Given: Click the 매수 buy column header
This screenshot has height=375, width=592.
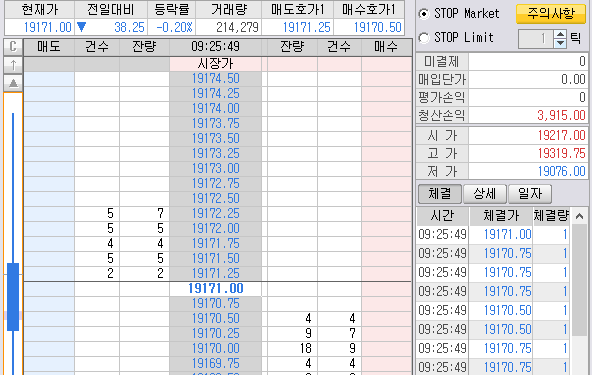Looking at the screenshot, I should 386,47.
